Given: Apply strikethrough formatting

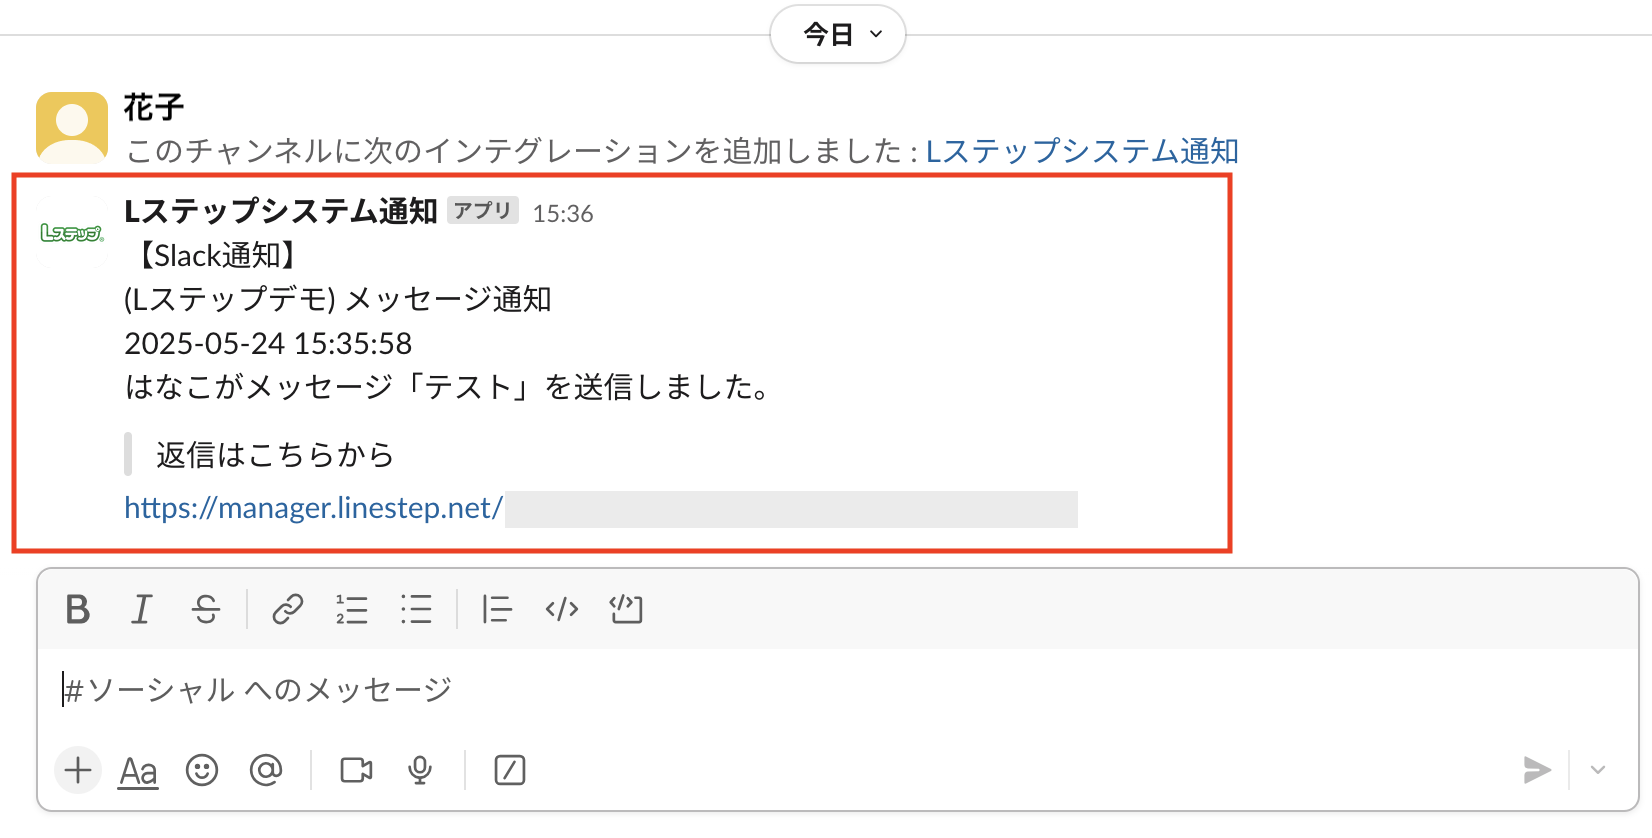Looking at the screenshot, I should [206, 609].
